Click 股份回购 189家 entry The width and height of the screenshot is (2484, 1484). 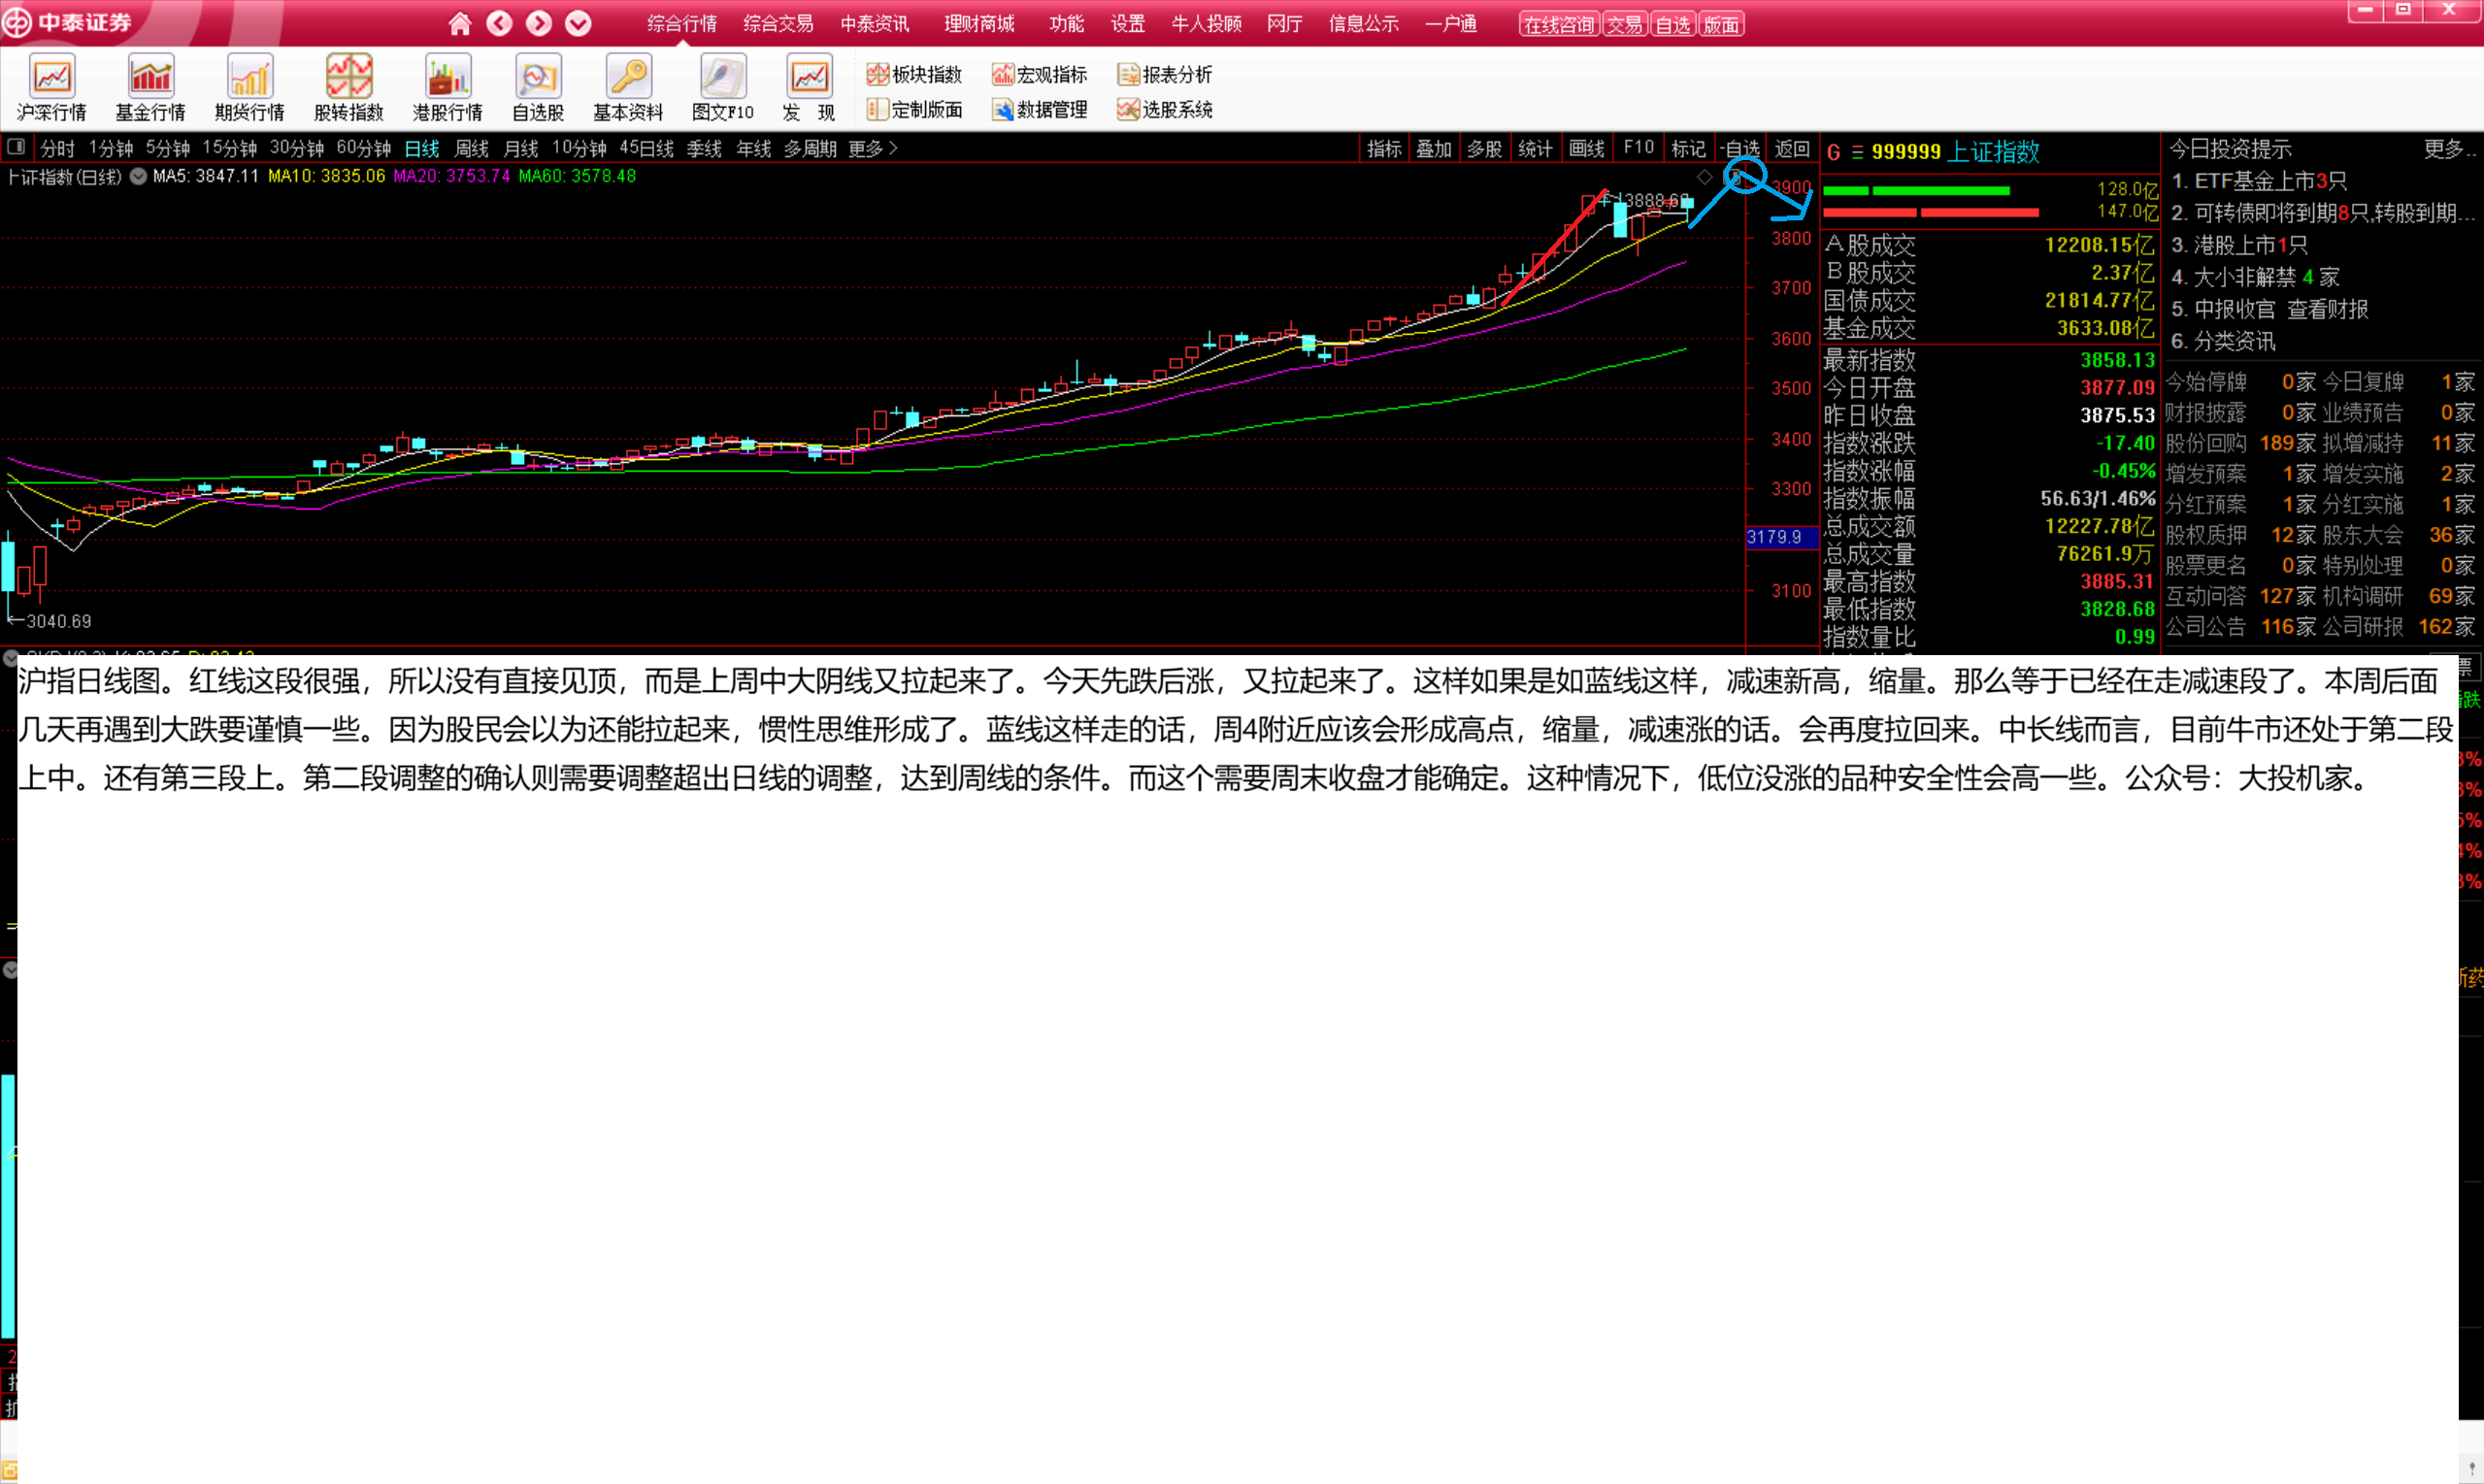pos(2241,443)
